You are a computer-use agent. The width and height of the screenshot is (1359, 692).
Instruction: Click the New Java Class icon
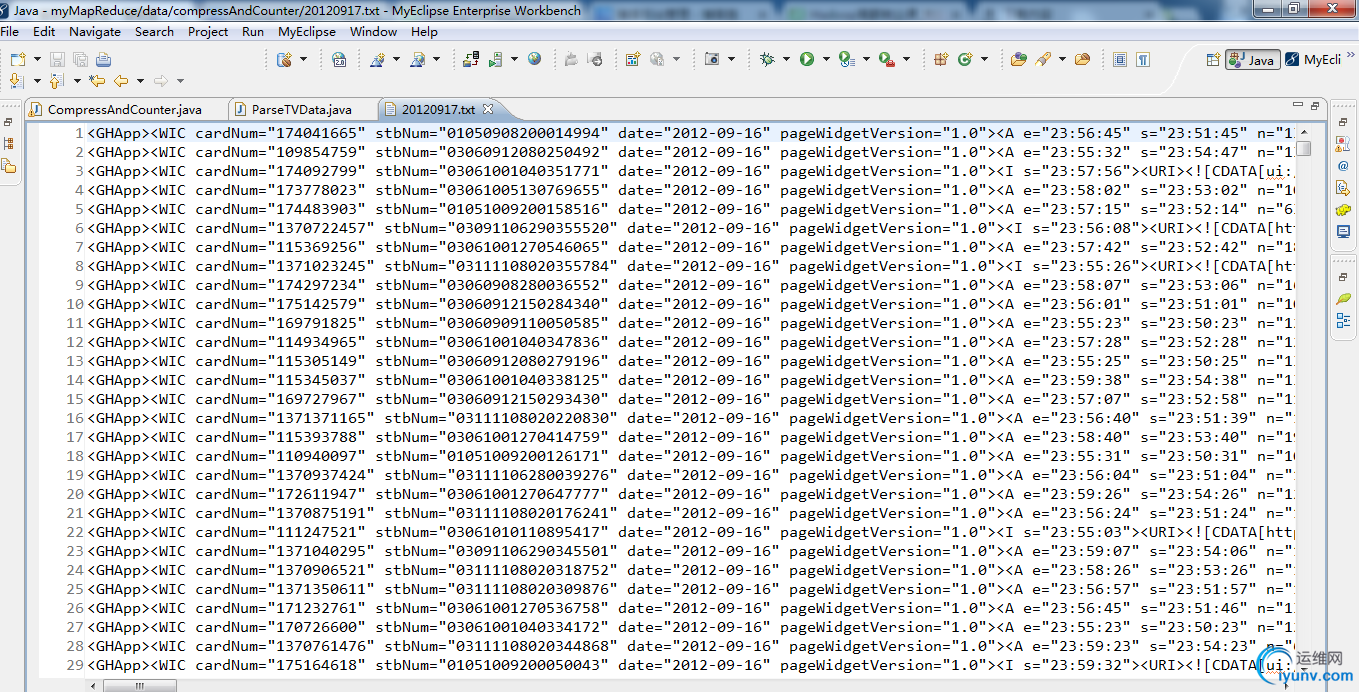click(965, 60)
